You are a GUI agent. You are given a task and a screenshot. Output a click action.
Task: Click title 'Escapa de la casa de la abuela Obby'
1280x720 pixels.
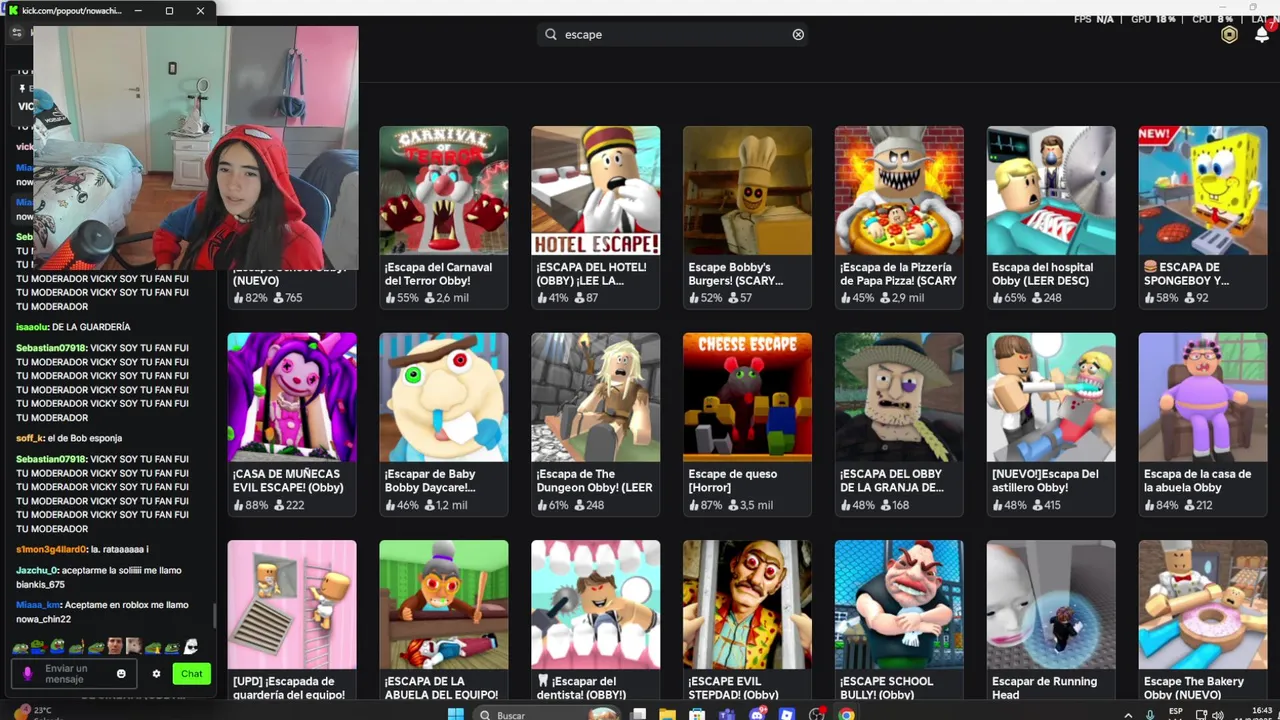point(1197,481)
